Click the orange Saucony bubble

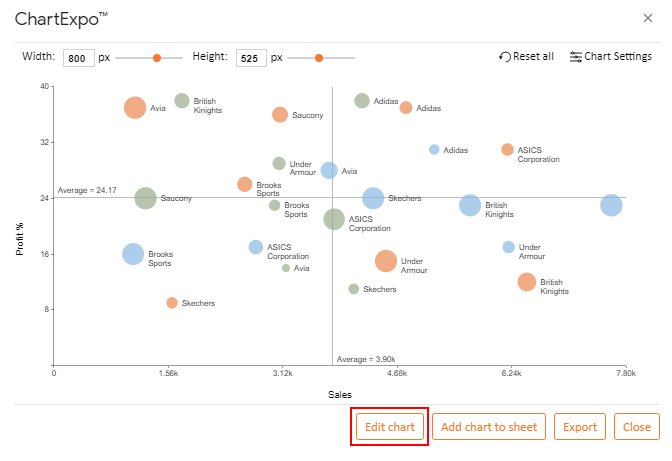280,115
